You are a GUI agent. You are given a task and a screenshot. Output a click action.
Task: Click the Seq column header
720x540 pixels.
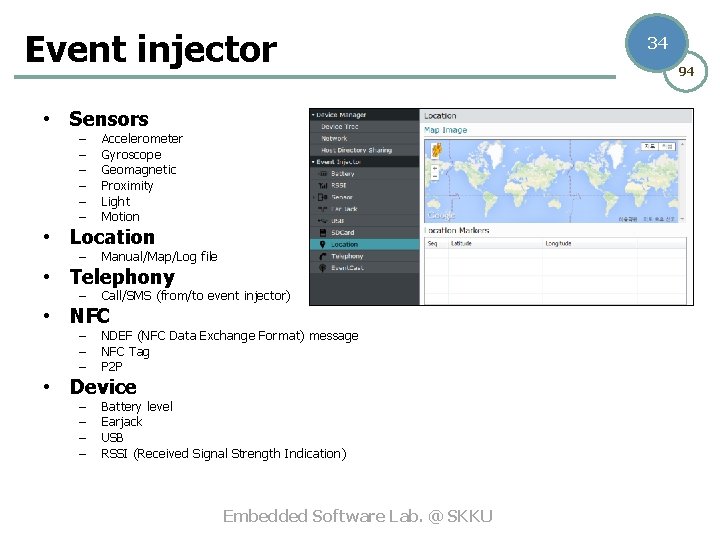click(436, 243)
